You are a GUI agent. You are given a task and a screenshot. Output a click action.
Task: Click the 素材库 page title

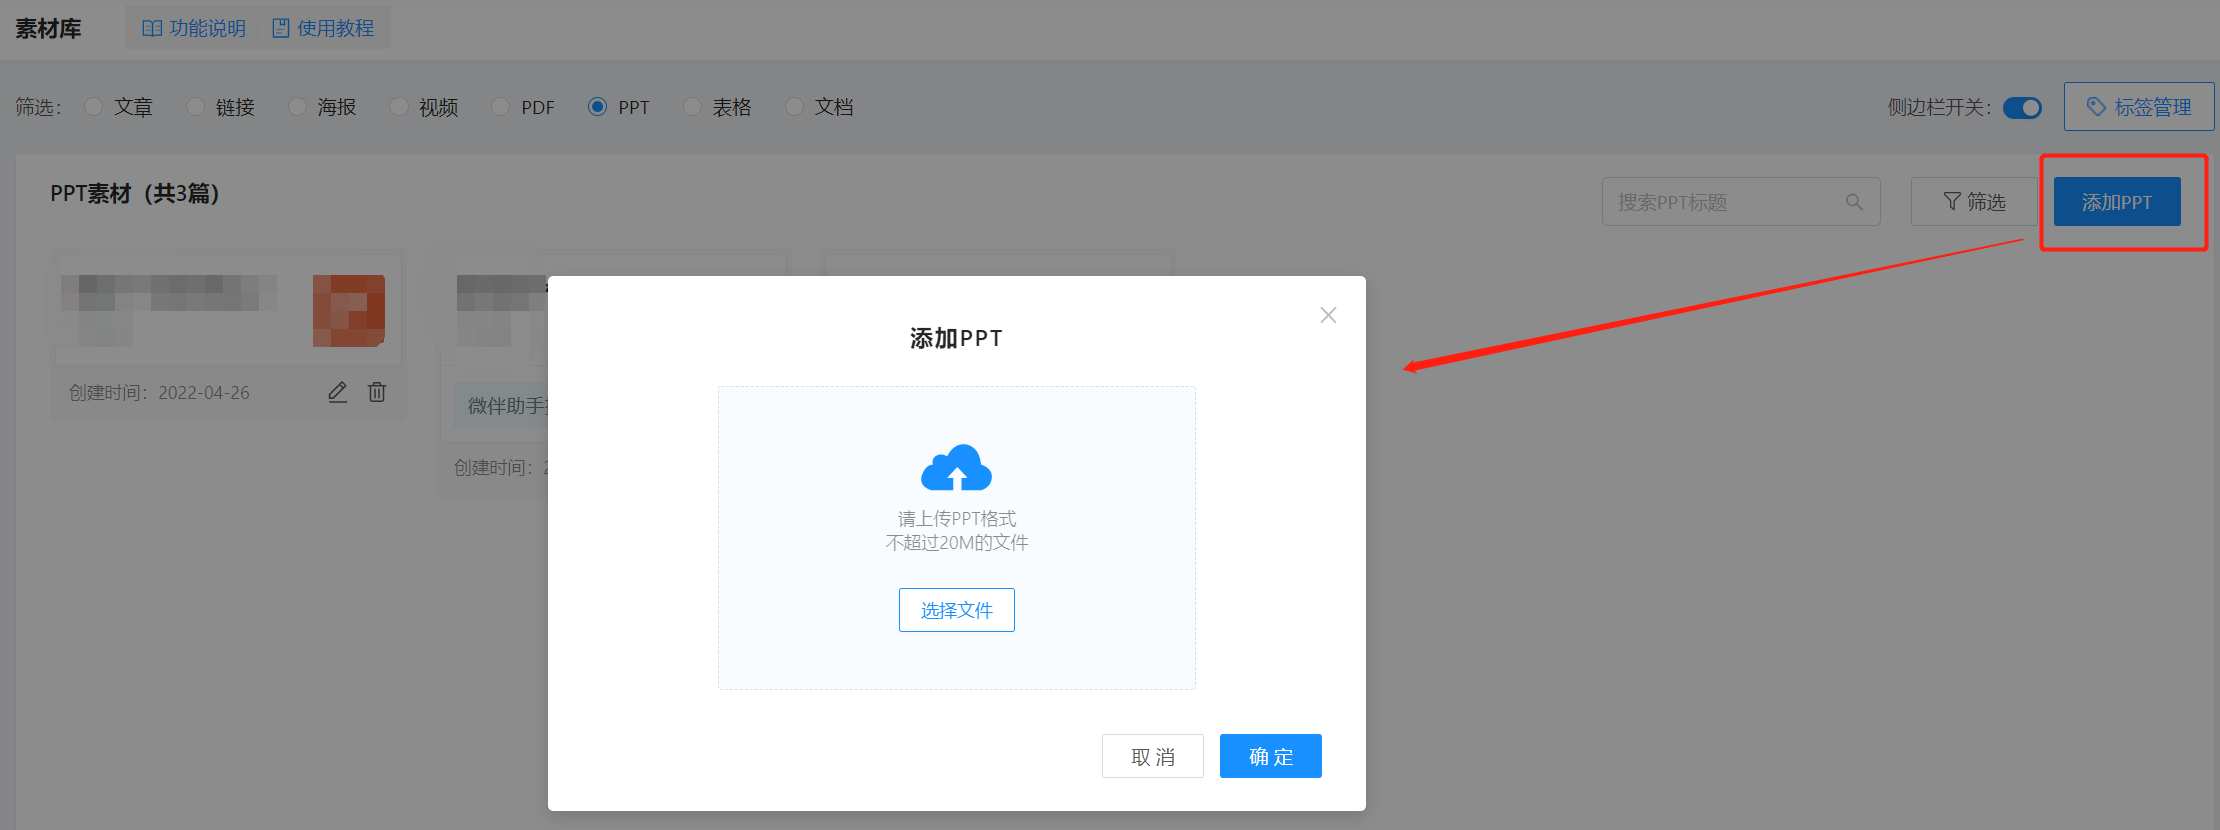click(x=48, y=28)
